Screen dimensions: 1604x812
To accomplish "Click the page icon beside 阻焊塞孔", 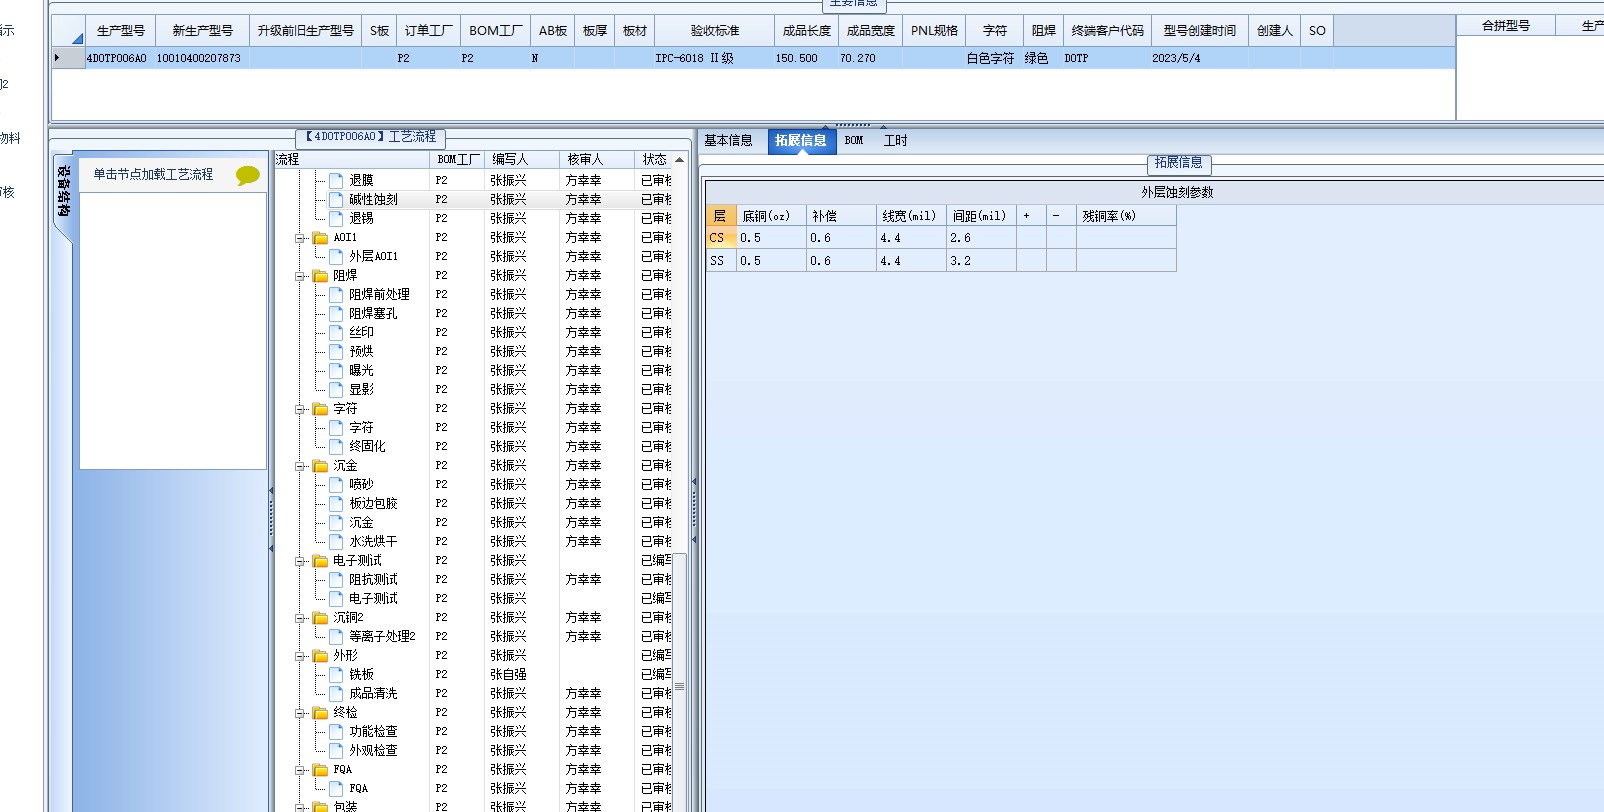I will coord(336,313).
